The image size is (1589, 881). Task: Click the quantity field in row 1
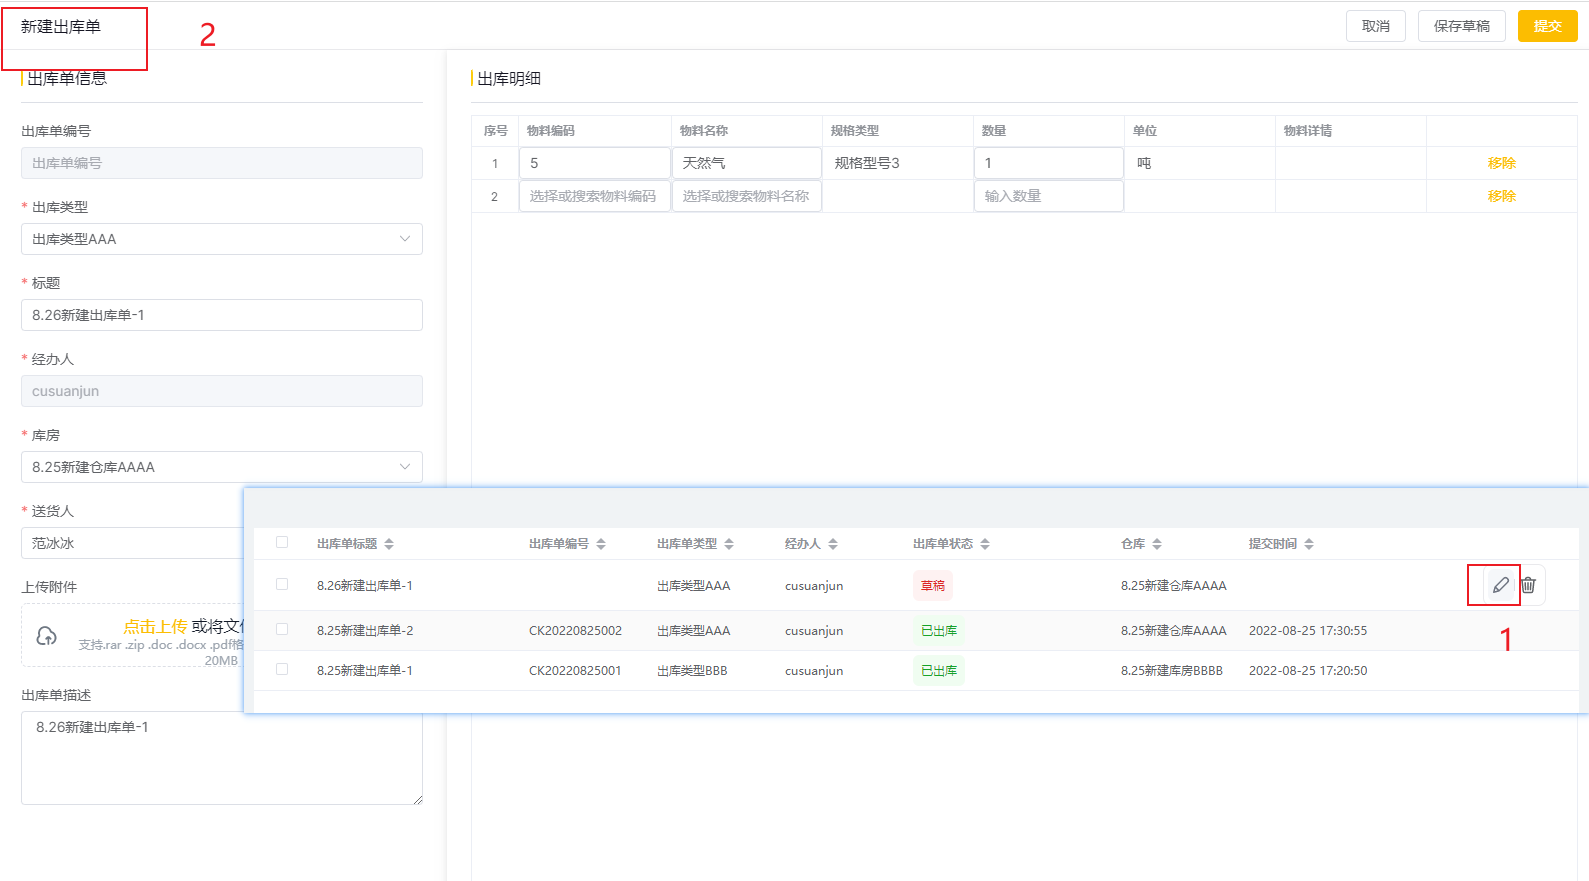tap(1049, 163)
